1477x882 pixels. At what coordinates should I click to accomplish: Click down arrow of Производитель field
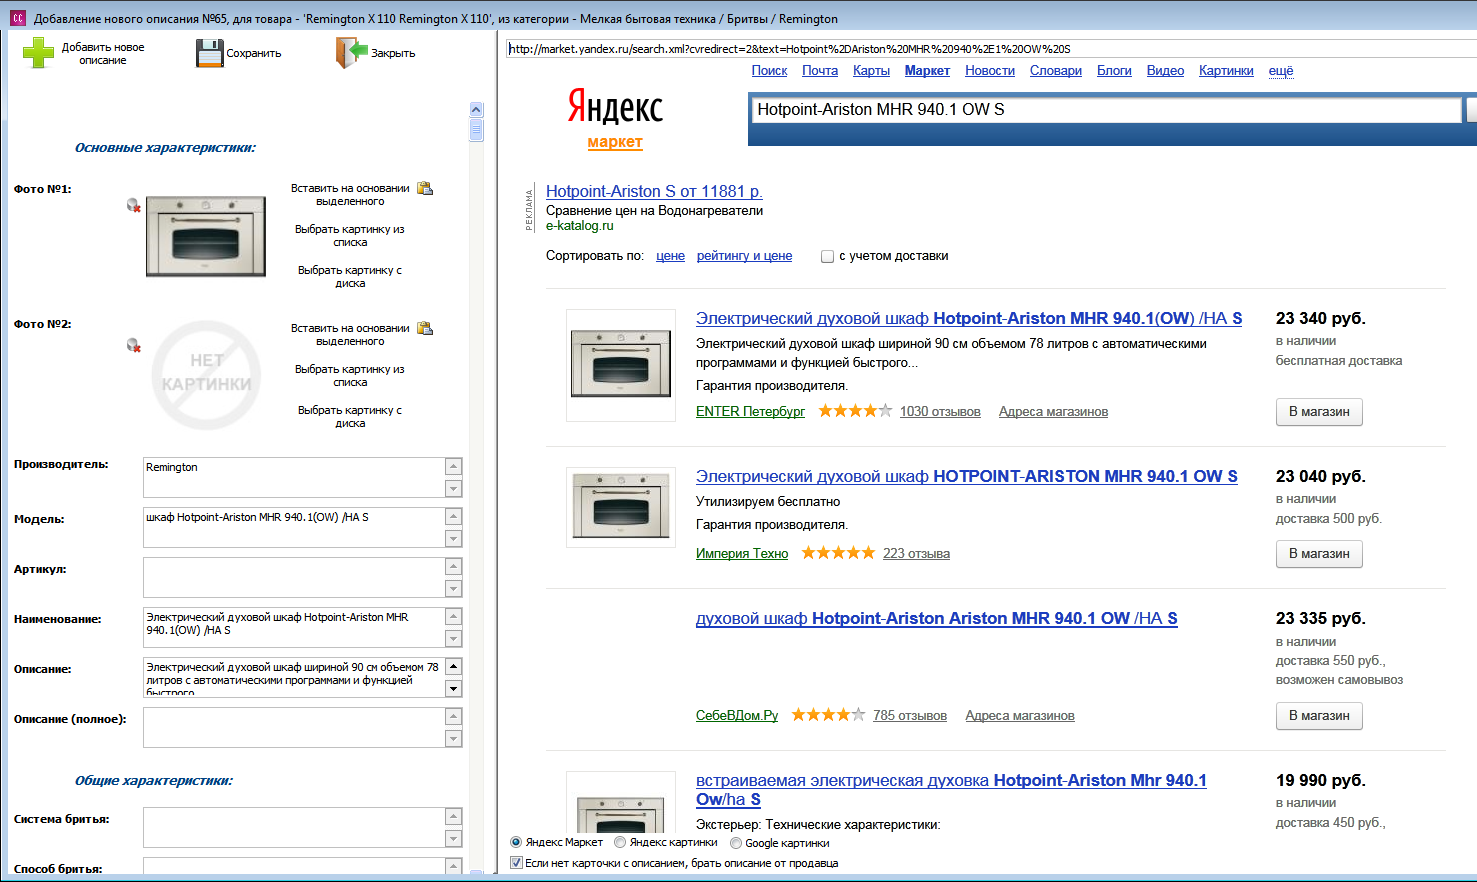click(x=453, y=488)
